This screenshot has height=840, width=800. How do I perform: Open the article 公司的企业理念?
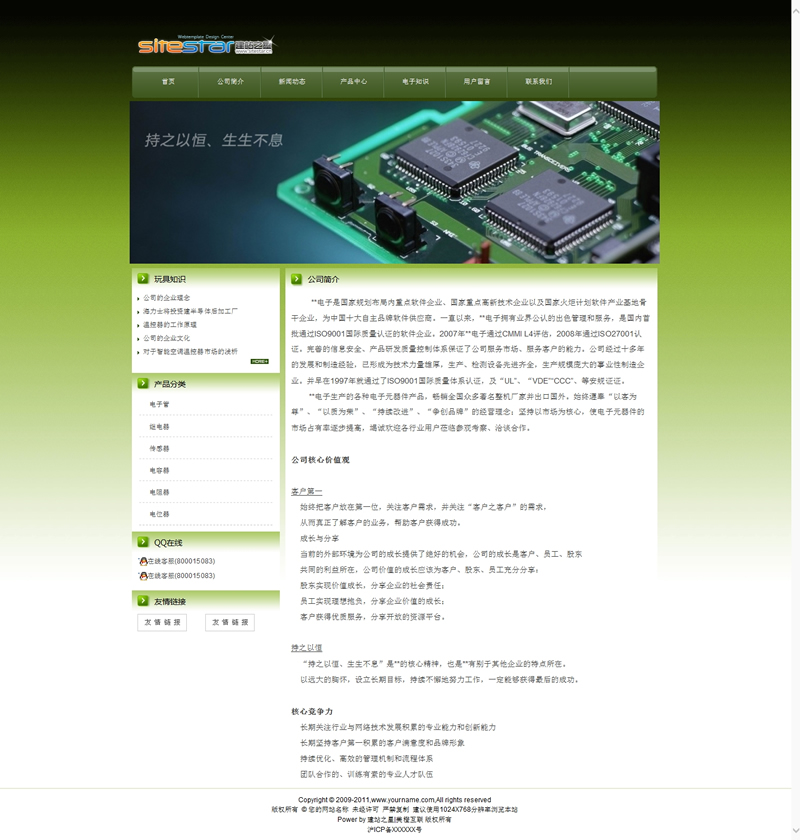pos(166,298)
